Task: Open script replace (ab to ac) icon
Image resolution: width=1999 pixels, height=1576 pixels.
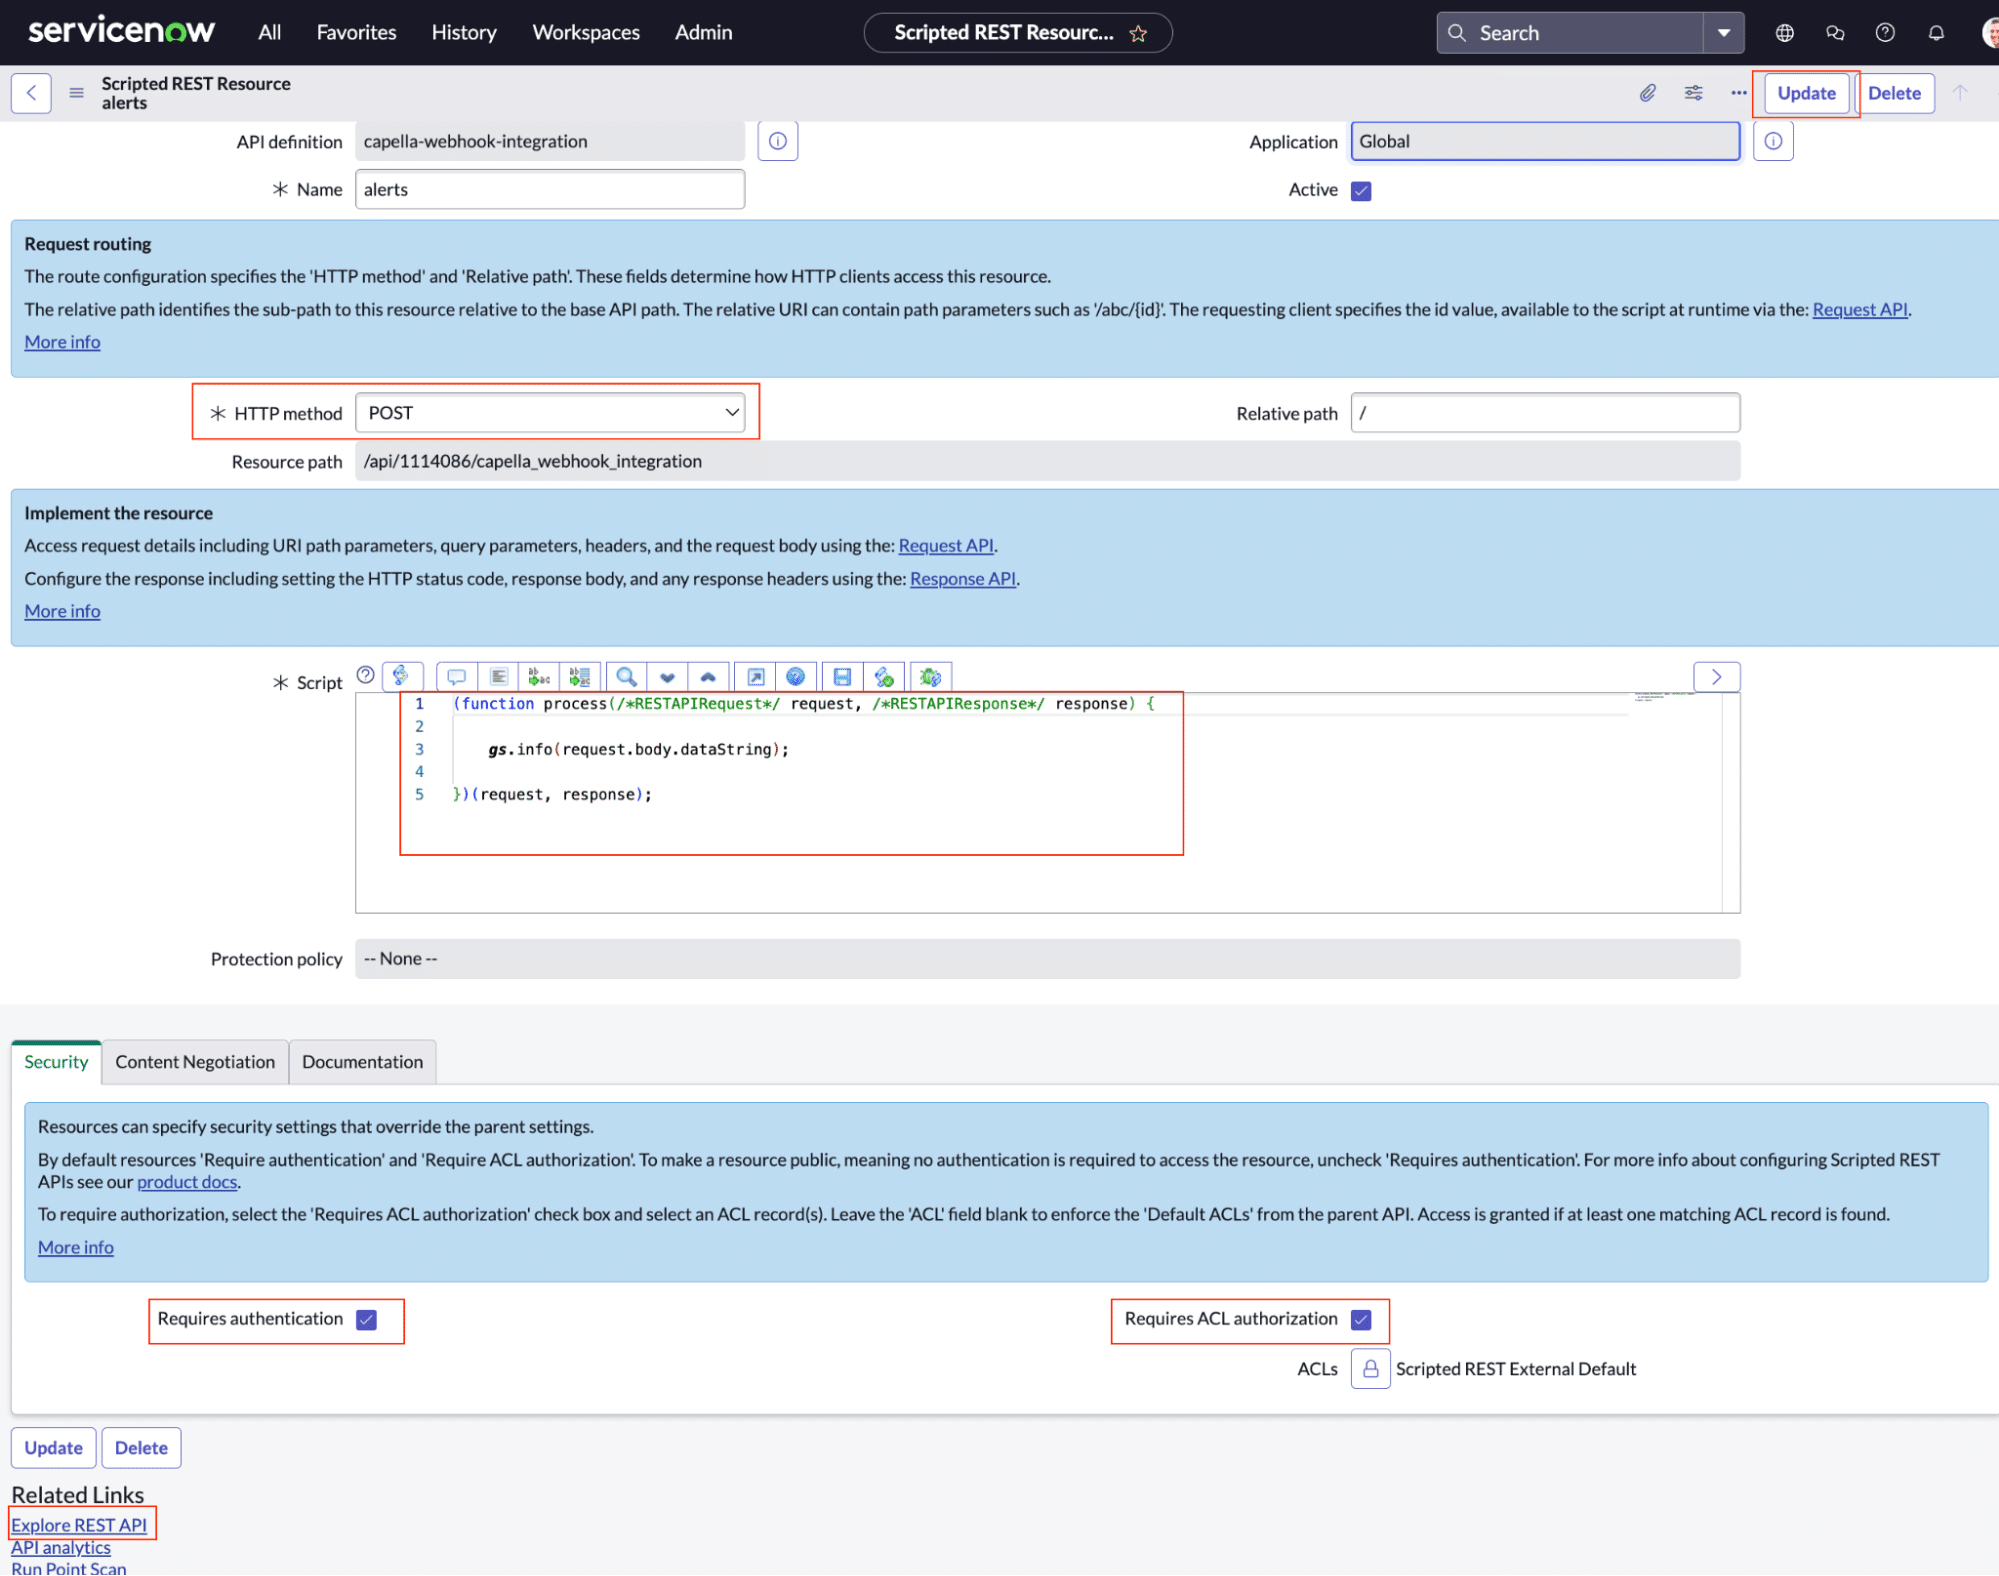Action: click(539, 677)
